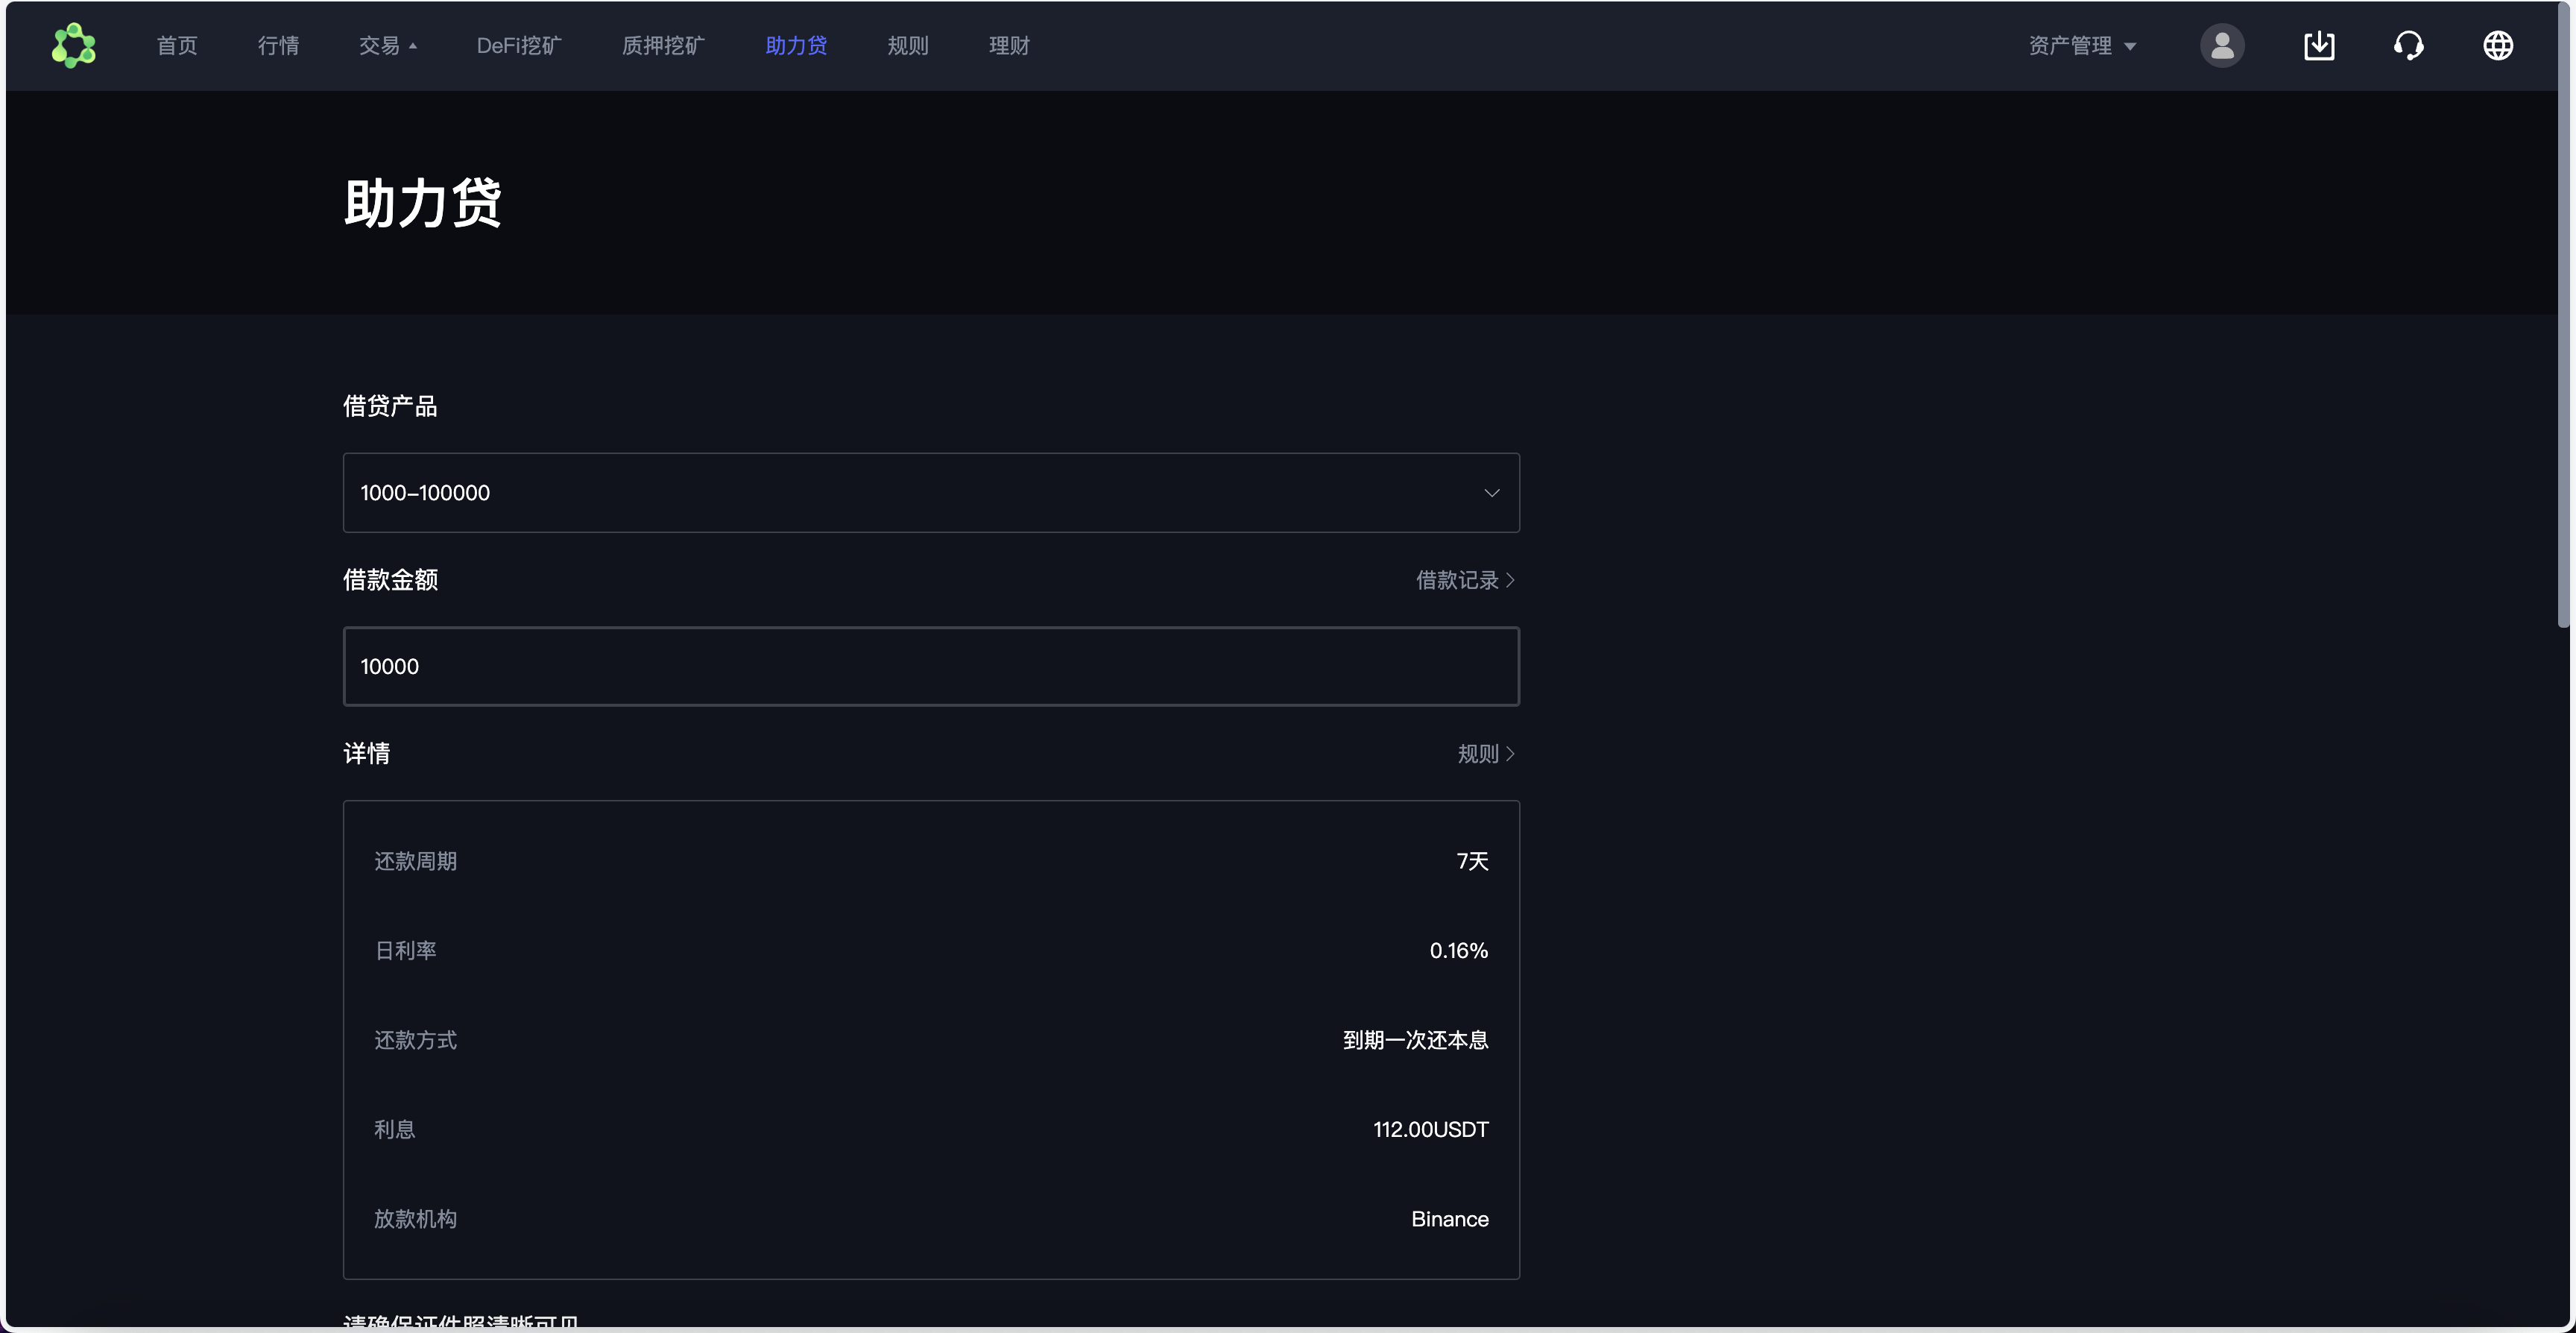Image resolution: width=2576 pixels, height=1333 pixels.
Task: Click the site logo in top left
Action: coord(73,45)
